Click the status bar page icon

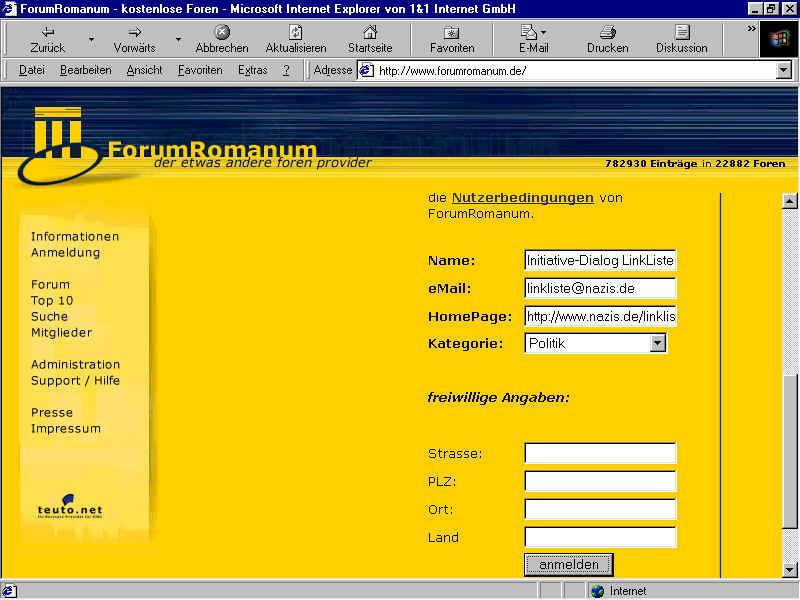pos(9,591)
